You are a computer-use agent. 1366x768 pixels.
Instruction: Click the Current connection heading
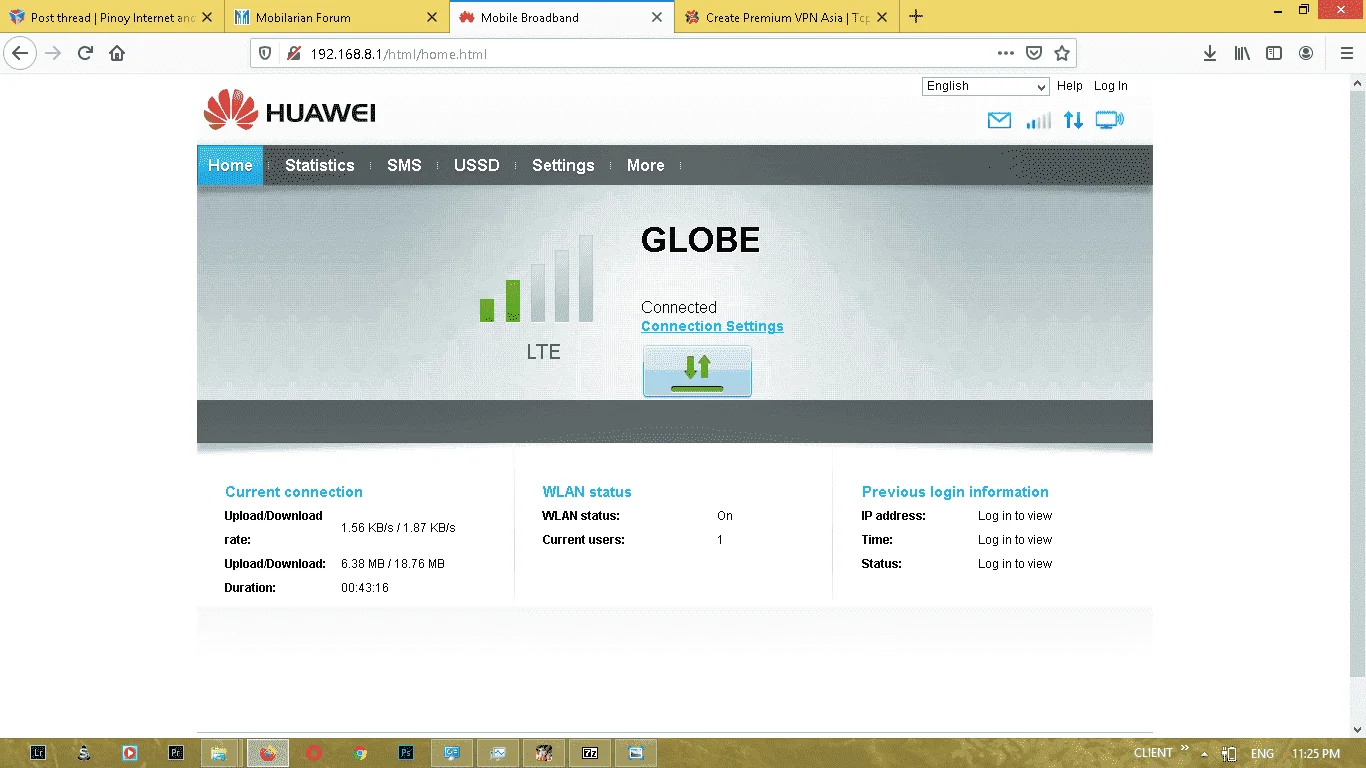click(x=294, y=492)
